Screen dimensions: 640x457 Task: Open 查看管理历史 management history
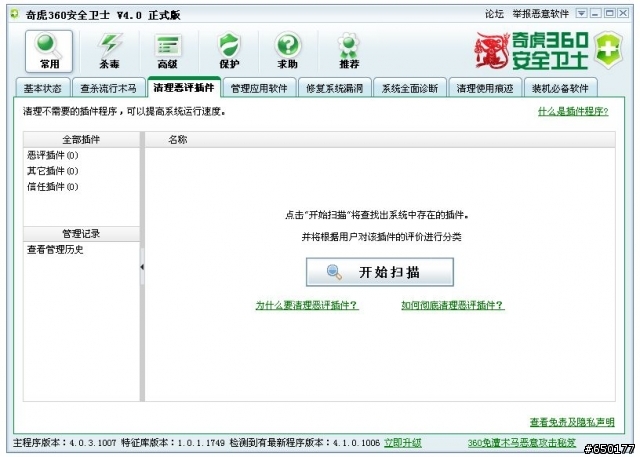(55, 250)
